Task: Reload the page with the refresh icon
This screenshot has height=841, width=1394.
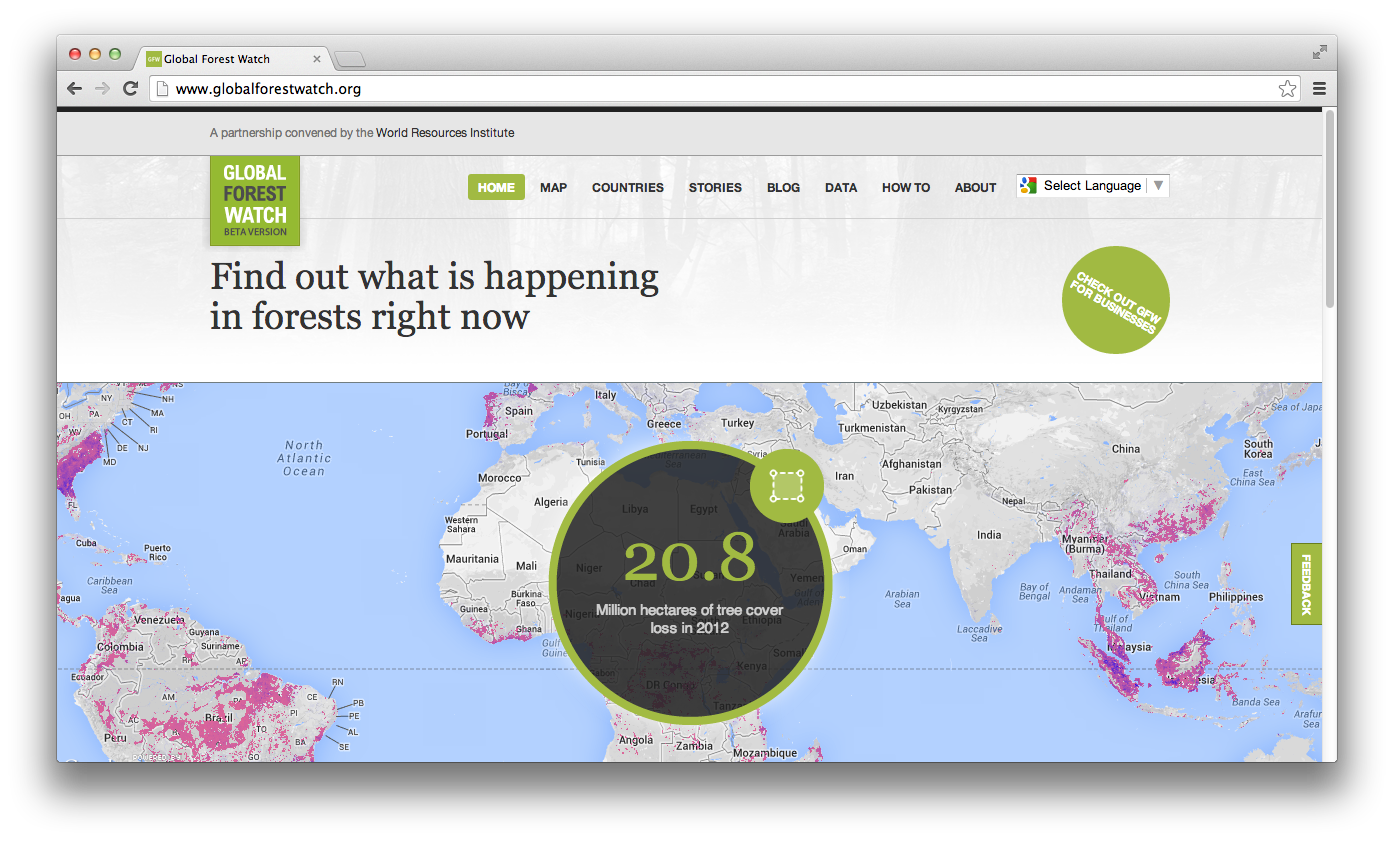Action: click(x=130, y=89)
